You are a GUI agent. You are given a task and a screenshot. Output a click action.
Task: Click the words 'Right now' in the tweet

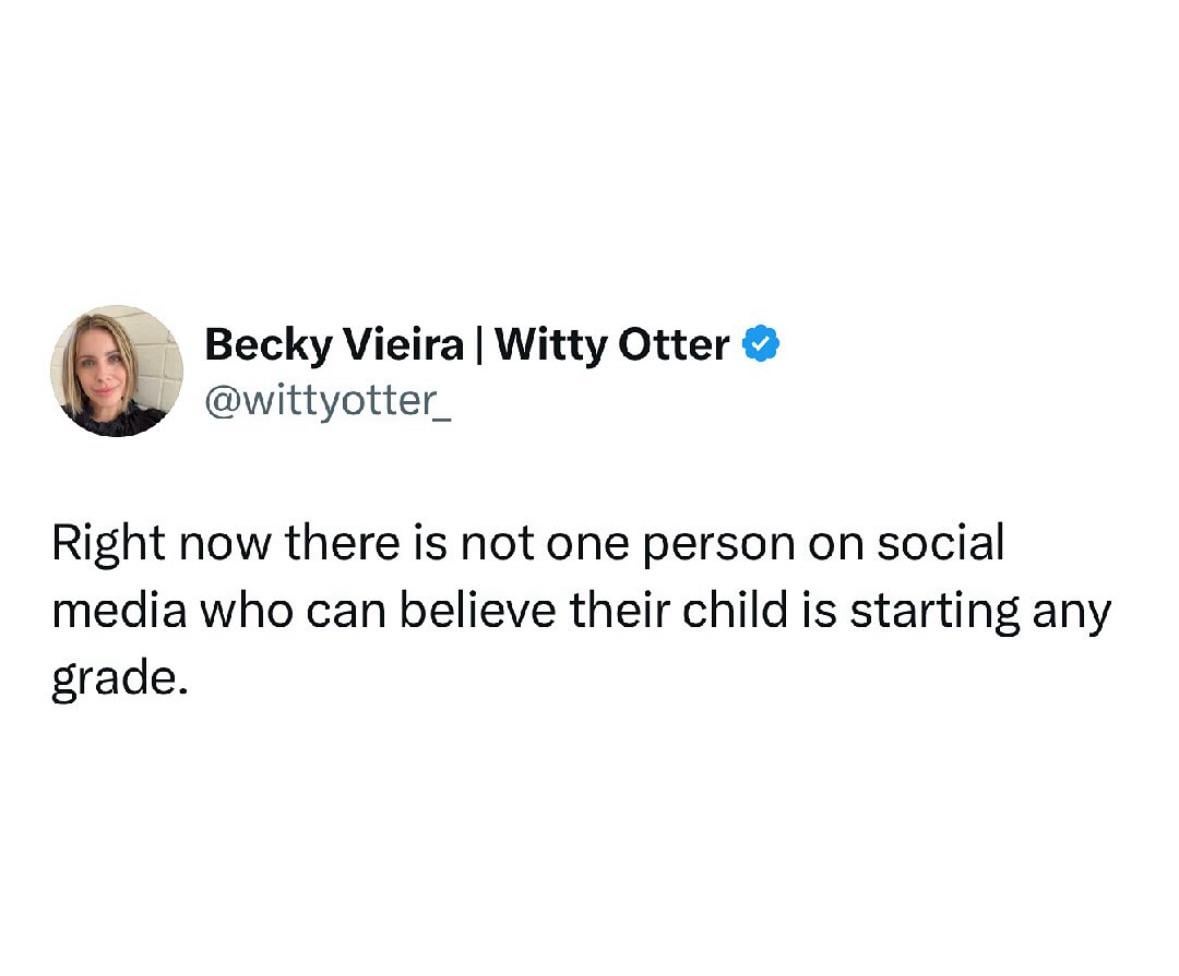tap(159, 544)
